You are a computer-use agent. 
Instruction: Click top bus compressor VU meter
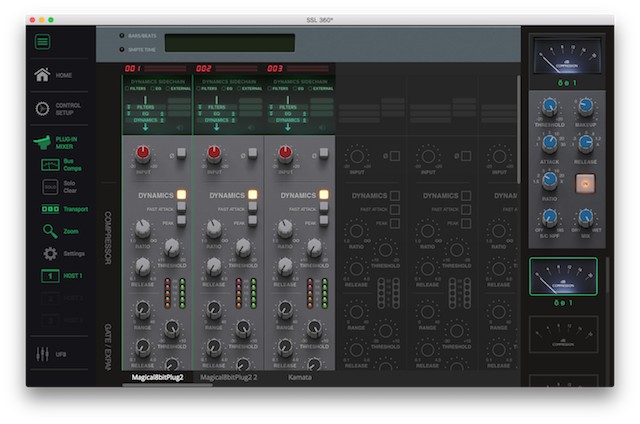pyautogui.click(x=567, y=56)
